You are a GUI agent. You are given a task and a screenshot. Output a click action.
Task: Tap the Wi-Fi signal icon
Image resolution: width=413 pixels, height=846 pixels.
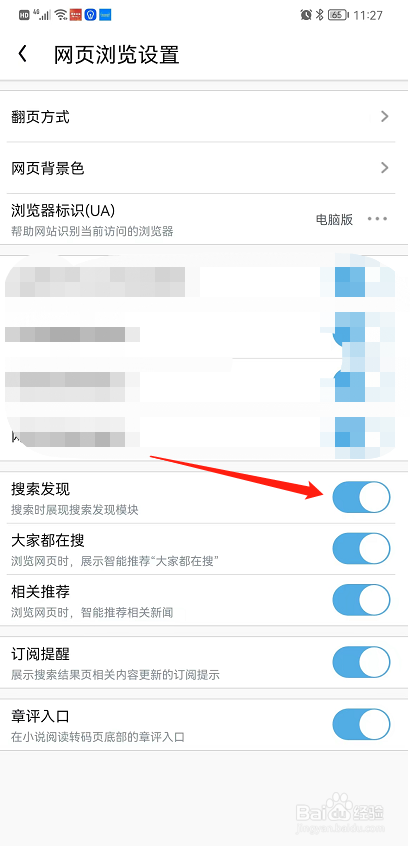(x=61, y=15)
